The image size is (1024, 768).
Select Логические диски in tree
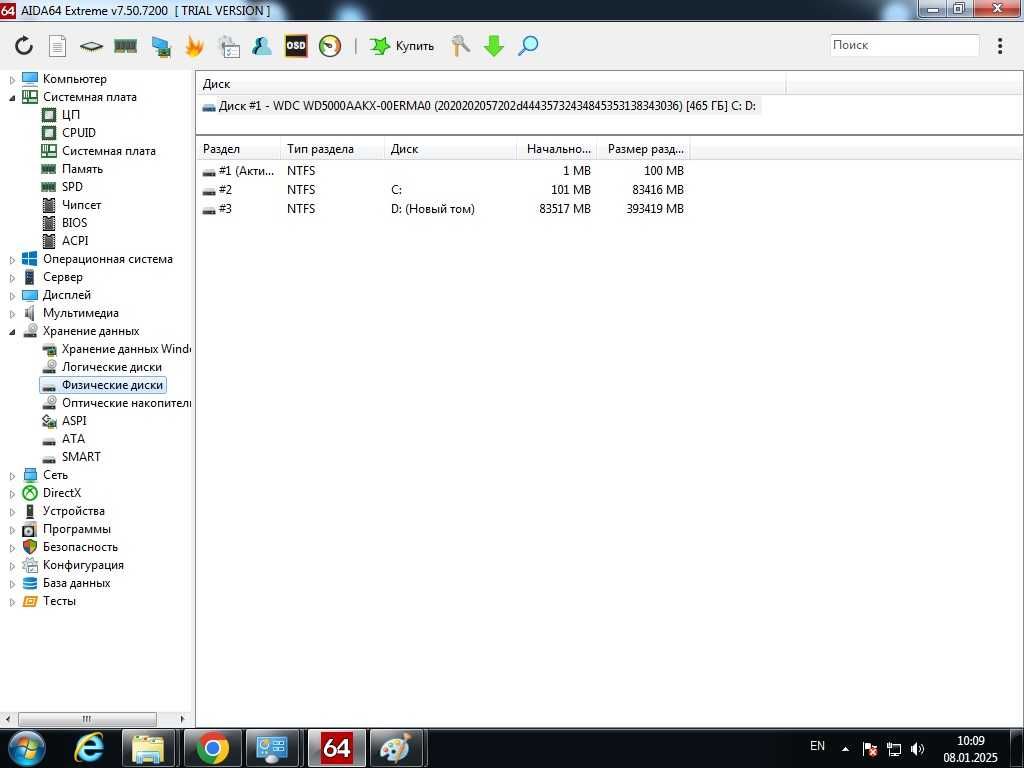111,367
